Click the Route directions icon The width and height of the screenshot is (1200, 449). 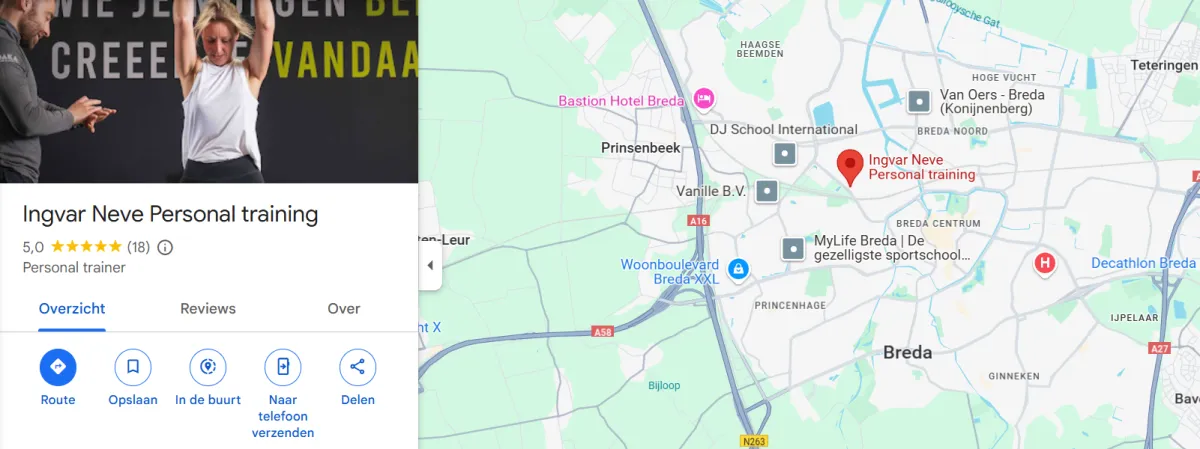point(58,367)
